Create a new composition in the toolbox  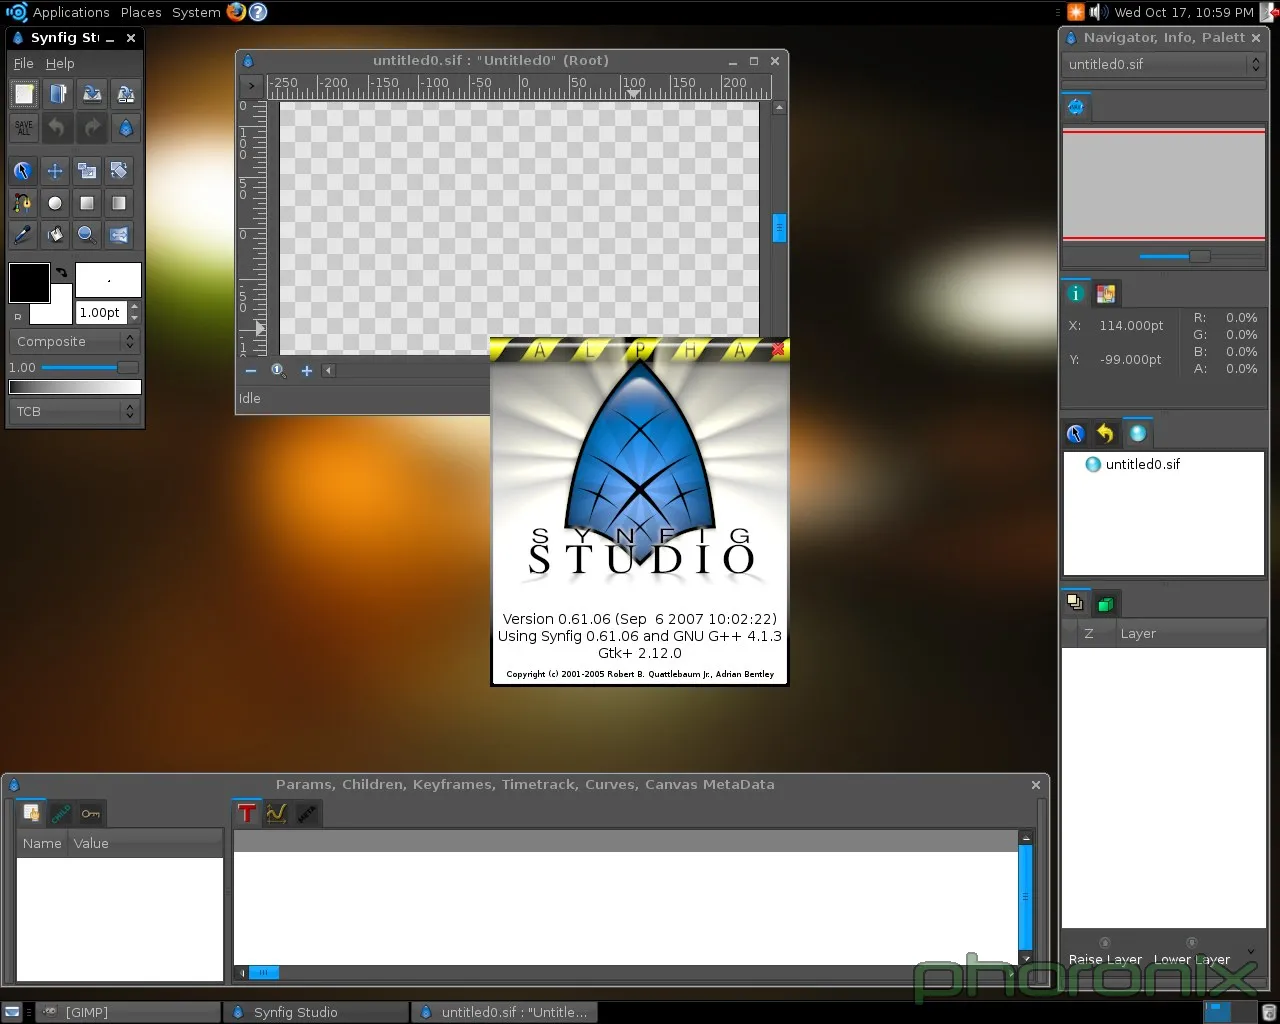[x=24, y=94]
